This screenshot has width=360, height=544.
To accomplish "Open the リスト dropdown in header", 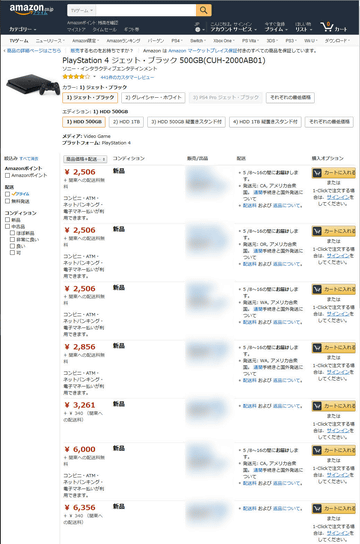I will 303,27.
